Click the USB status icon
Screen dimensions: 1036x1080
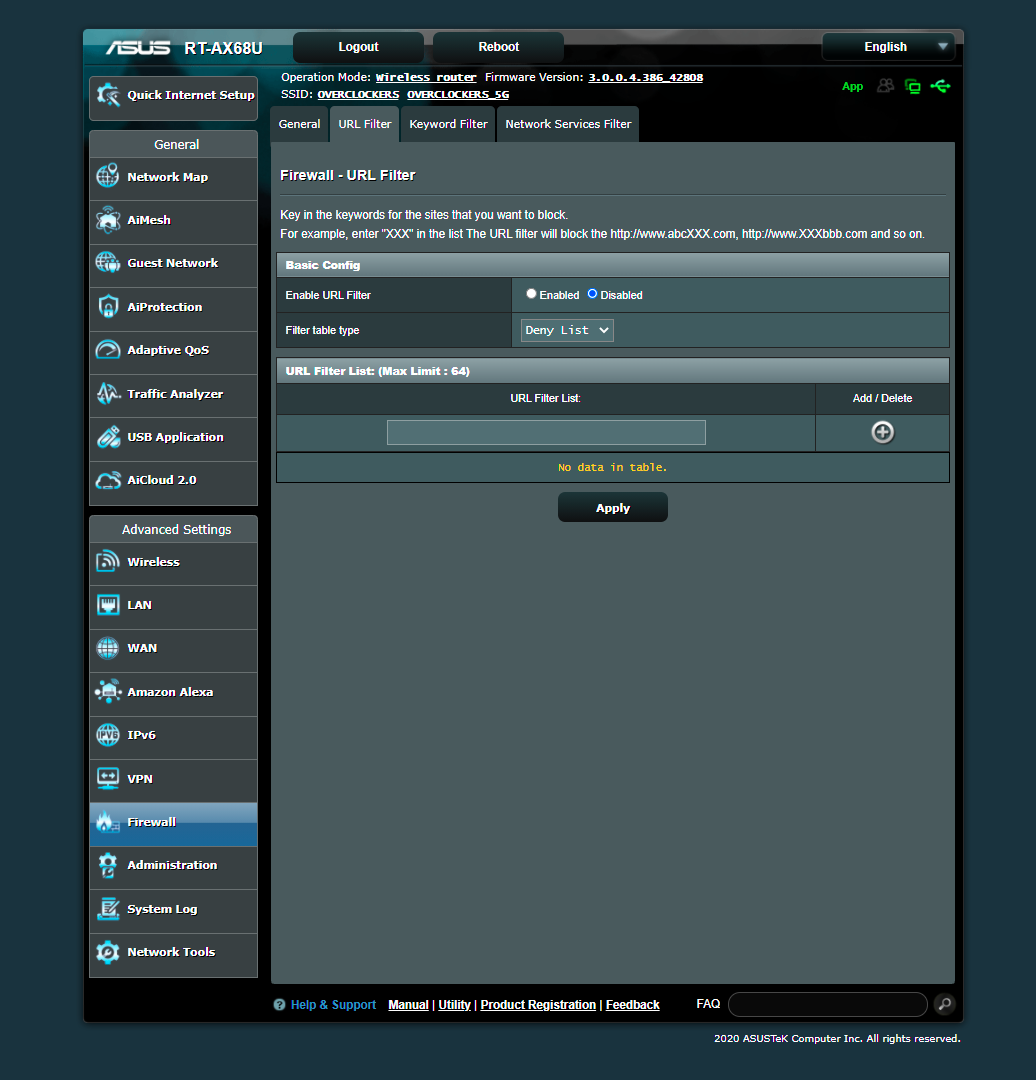tap(940, 86)
